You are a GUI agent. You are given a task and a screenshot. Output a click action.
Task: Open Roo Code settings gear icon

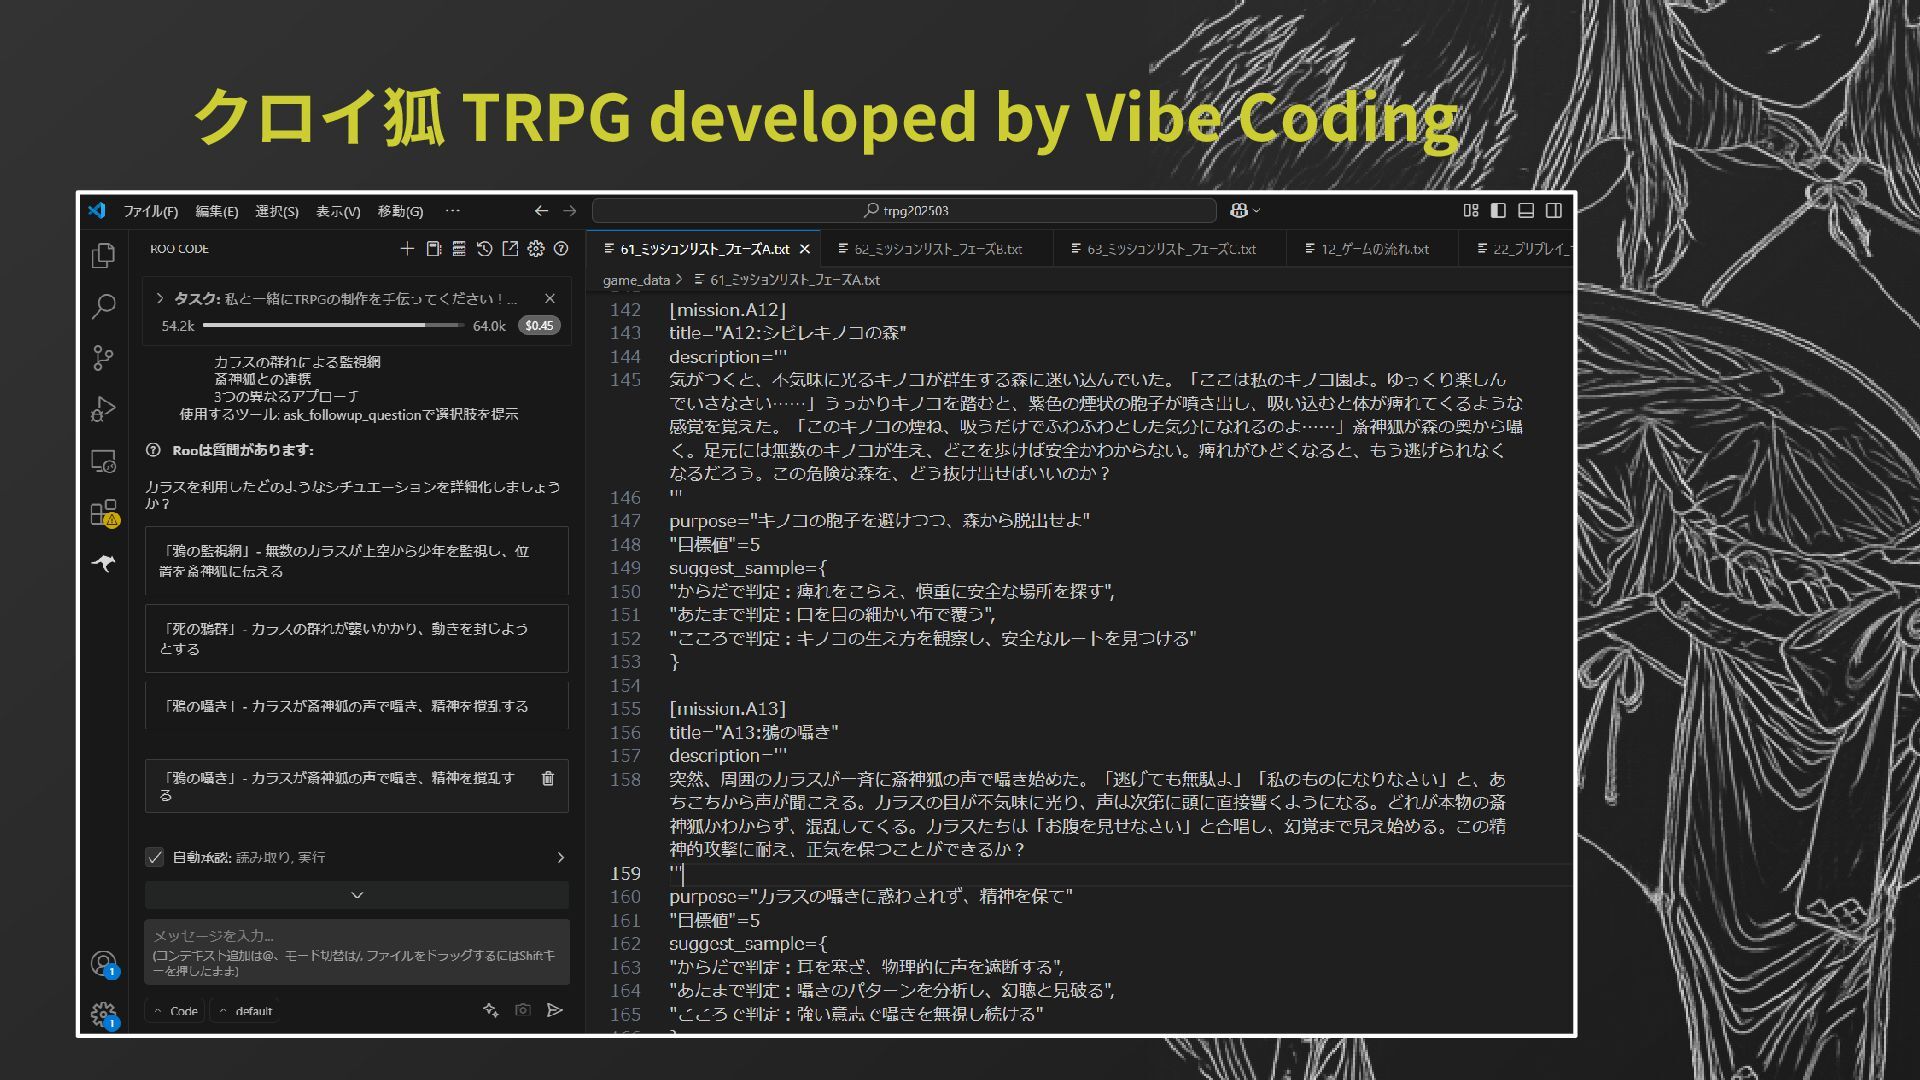point(536,249)
